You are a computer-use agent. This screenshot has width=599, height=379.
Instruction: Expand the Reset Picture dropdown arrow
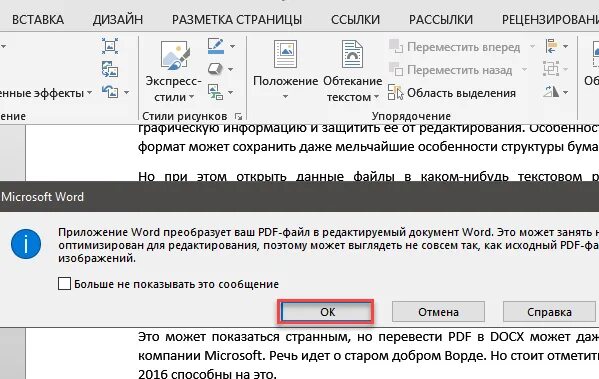(x=126, y=92)
